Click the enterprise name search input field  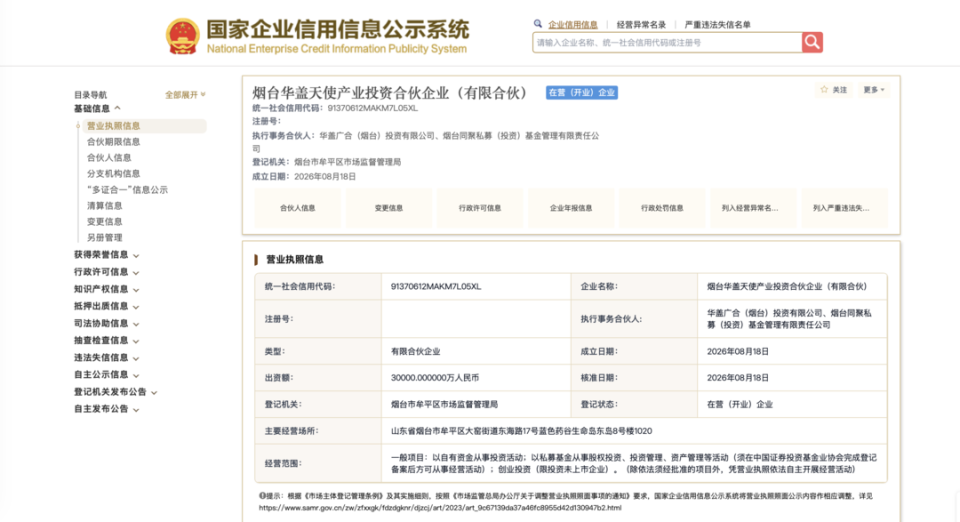667,42
